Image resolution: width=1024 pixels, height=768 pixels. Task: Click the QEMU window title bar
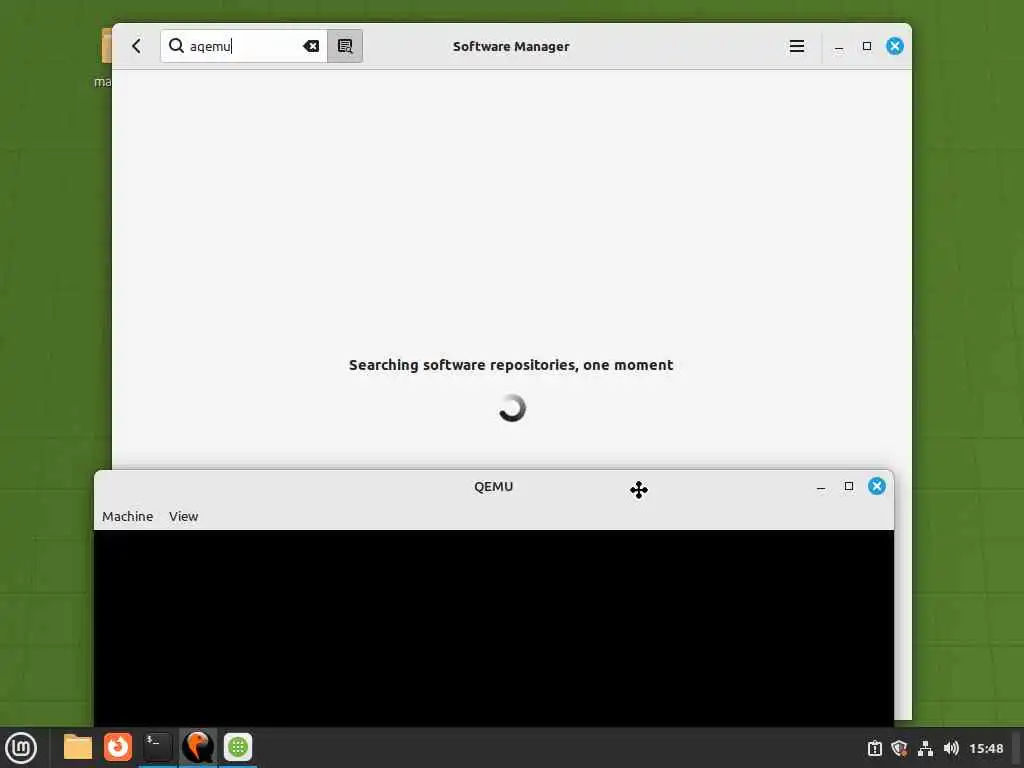pos(494,487)
